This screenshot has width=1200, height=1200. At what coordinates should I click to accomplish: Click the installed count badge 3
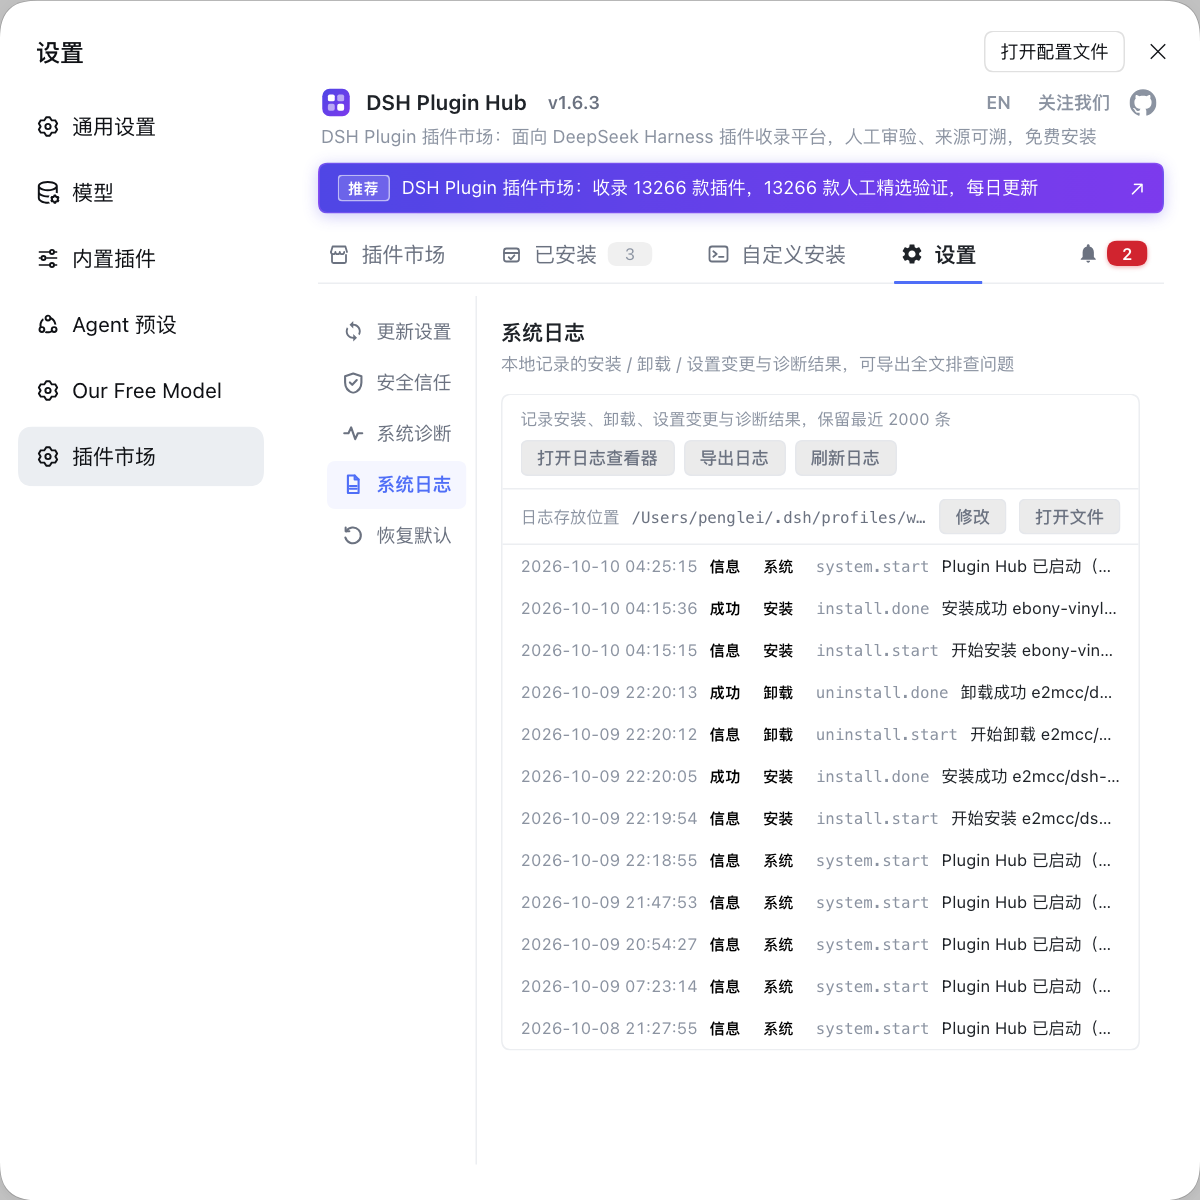[630, 254]
